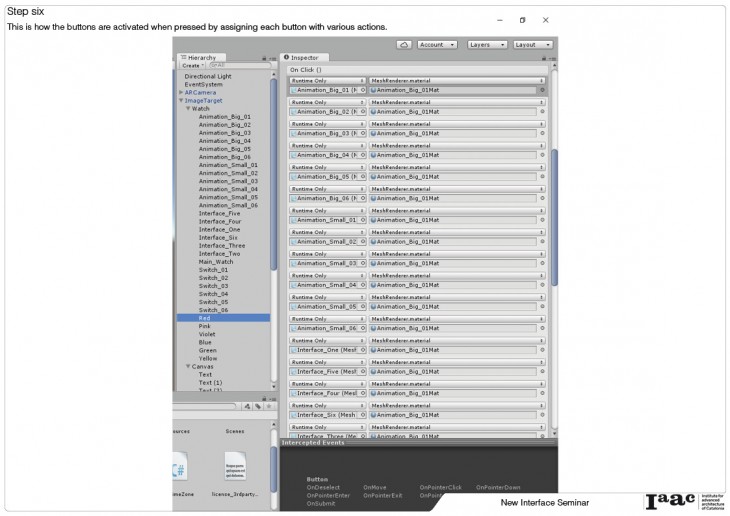
Task: Open the Account dropdown
Action: (x=437, y=45)
